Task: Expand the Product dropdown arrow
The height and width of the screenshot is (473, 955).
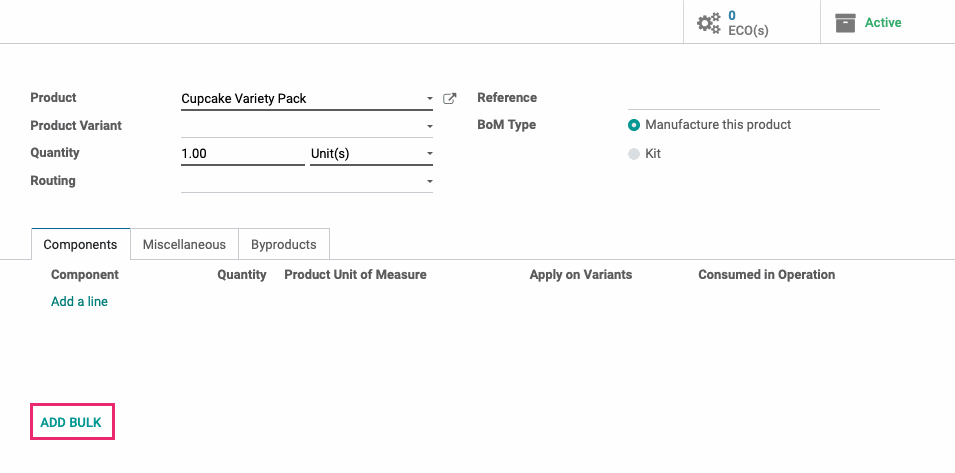Action: 429,99
